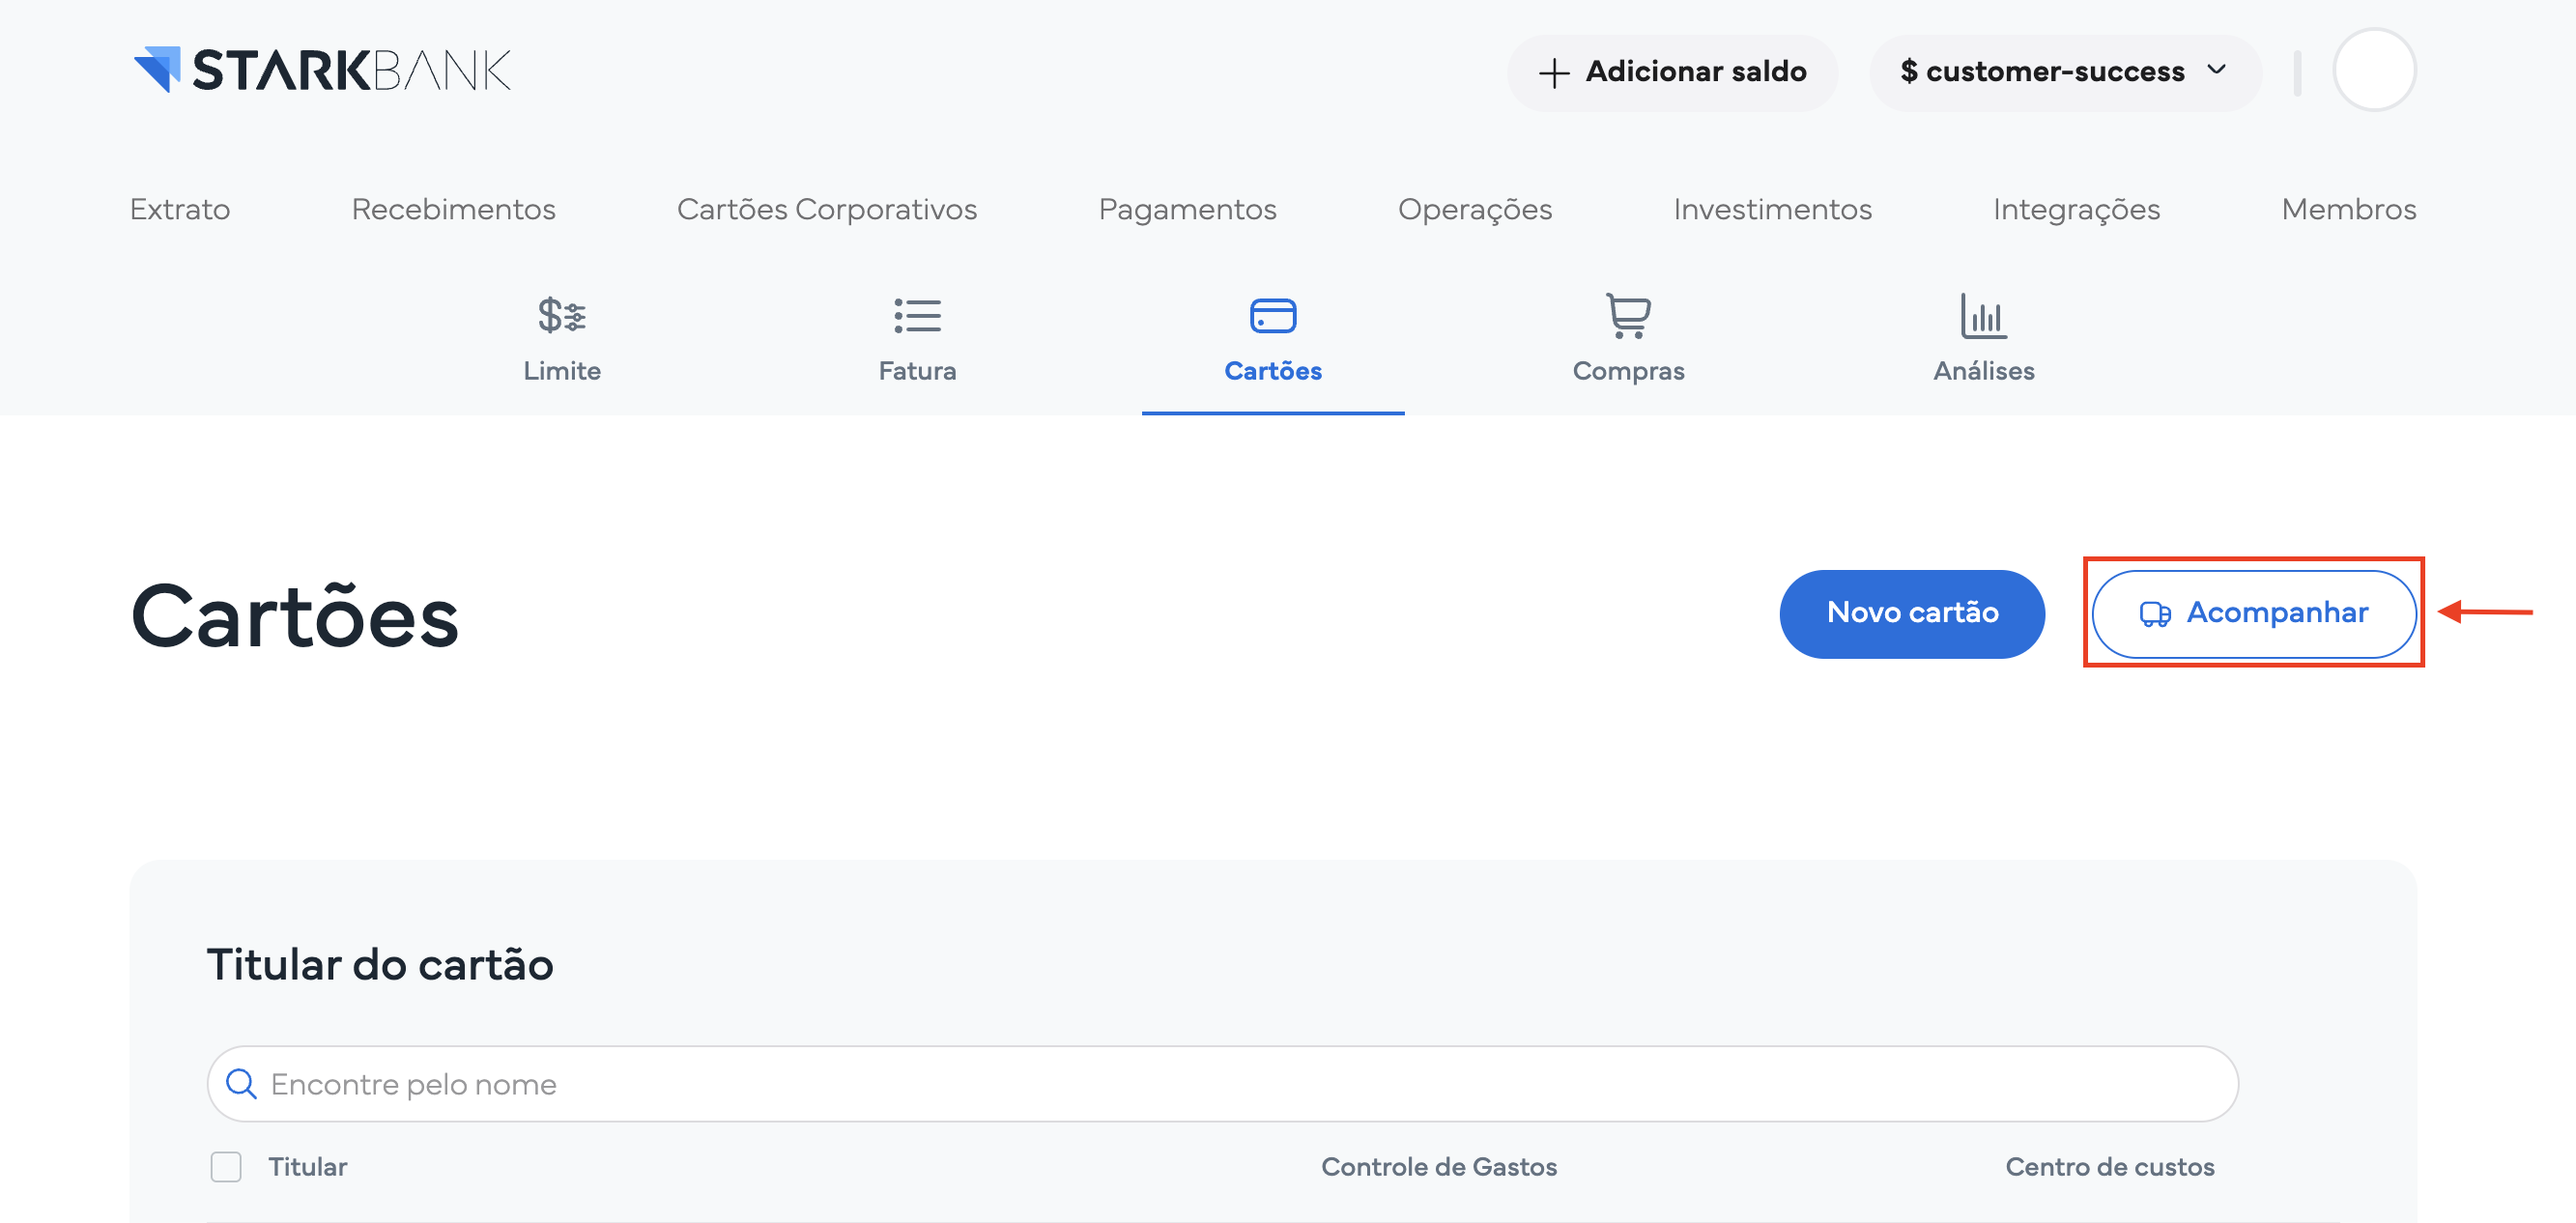Click the Compras shopping cart icon
Image resolution: width=2576 pixels, height=1223 pixels.
click(1628, 315)
